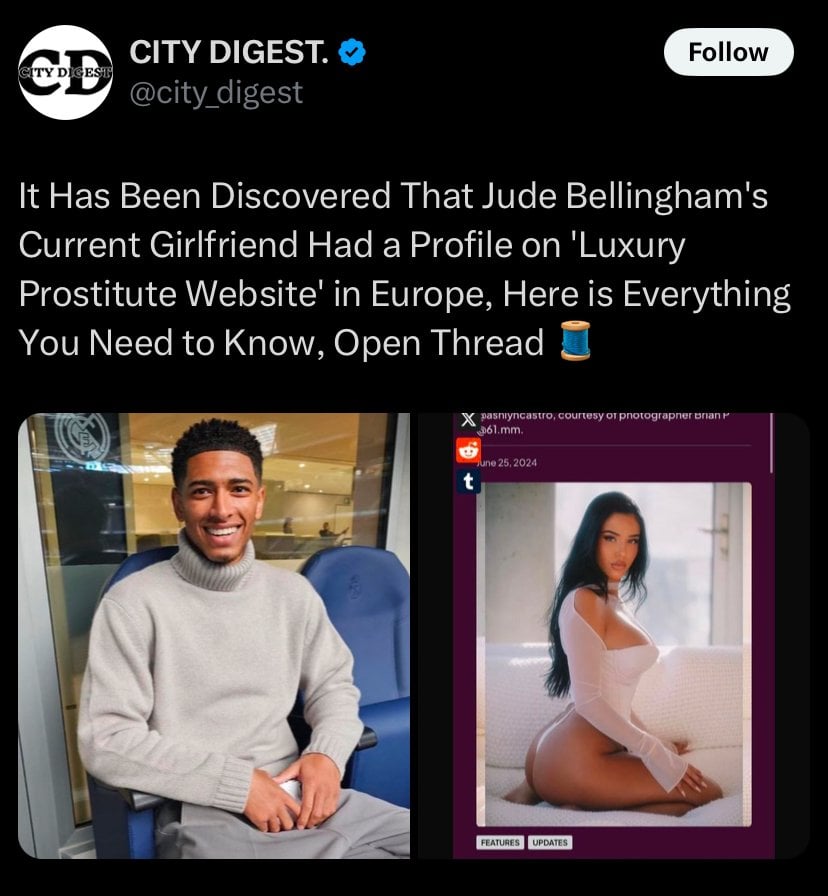828x896 pixels.
Task: Open the City Digest profile avatar
Action: coord(65,73)
